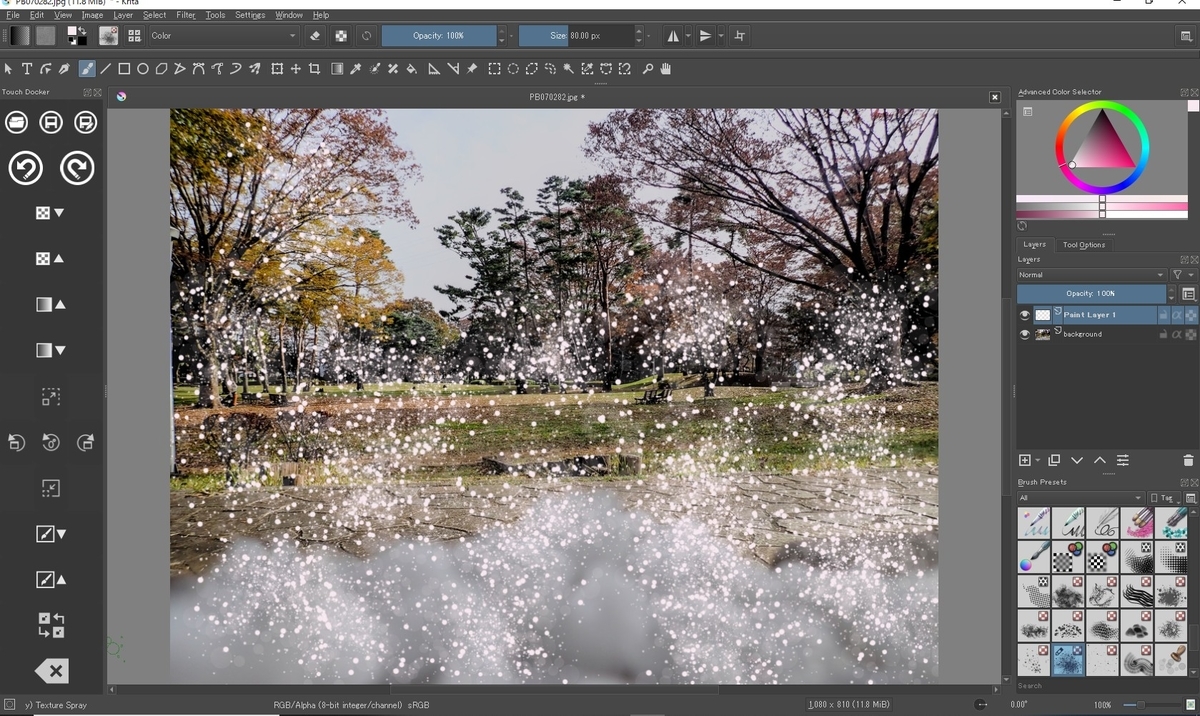
Task: Switch to Tool Options tab
Action: 1084,244
